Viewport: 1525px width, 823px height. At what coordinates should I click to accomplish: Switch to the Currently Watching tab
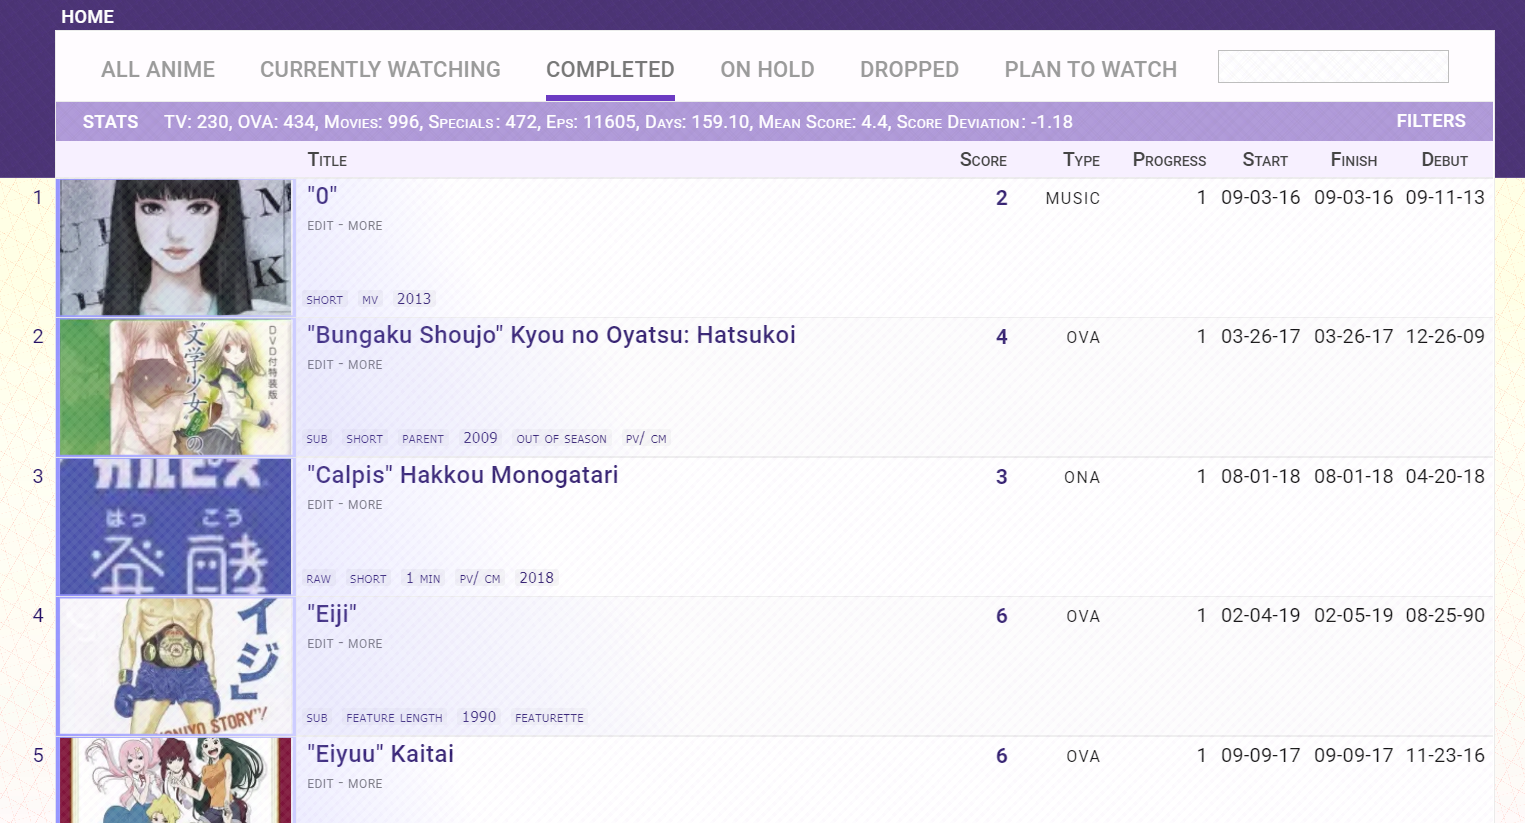tap(380, 69)
